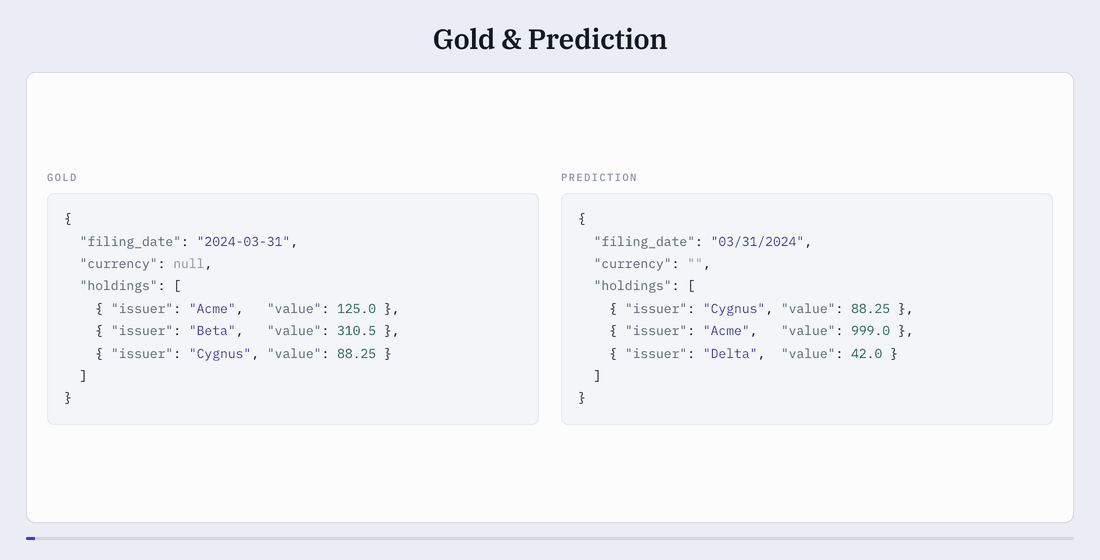
Task: Click the null currency value in gold
Action: tap(189, 264)
